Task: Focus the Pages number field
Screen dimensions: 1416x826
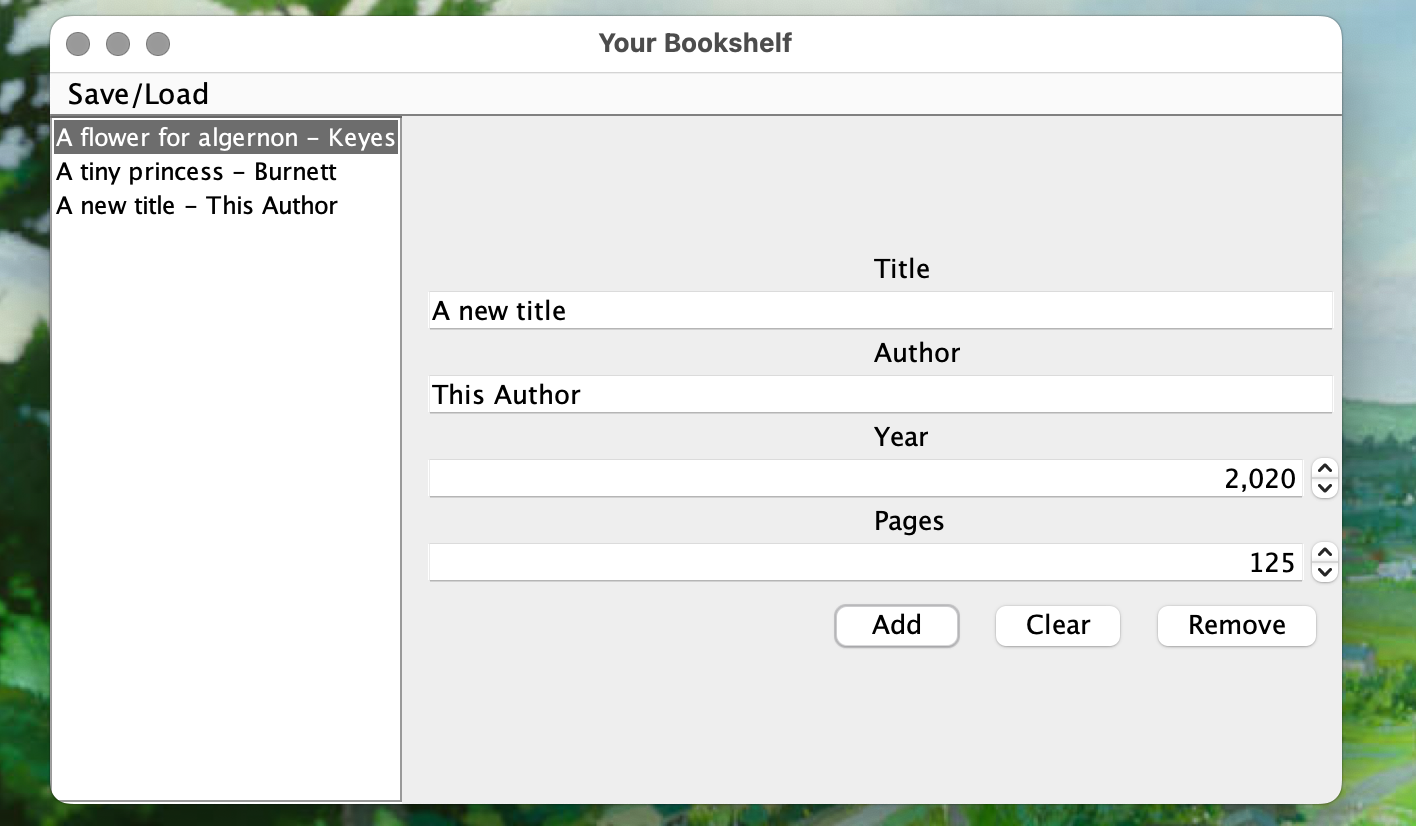Action: point(867,562)
